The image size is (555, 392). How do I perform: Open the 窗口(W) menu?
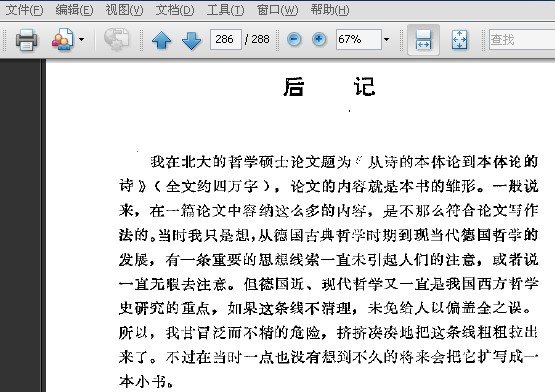[278, 10]
